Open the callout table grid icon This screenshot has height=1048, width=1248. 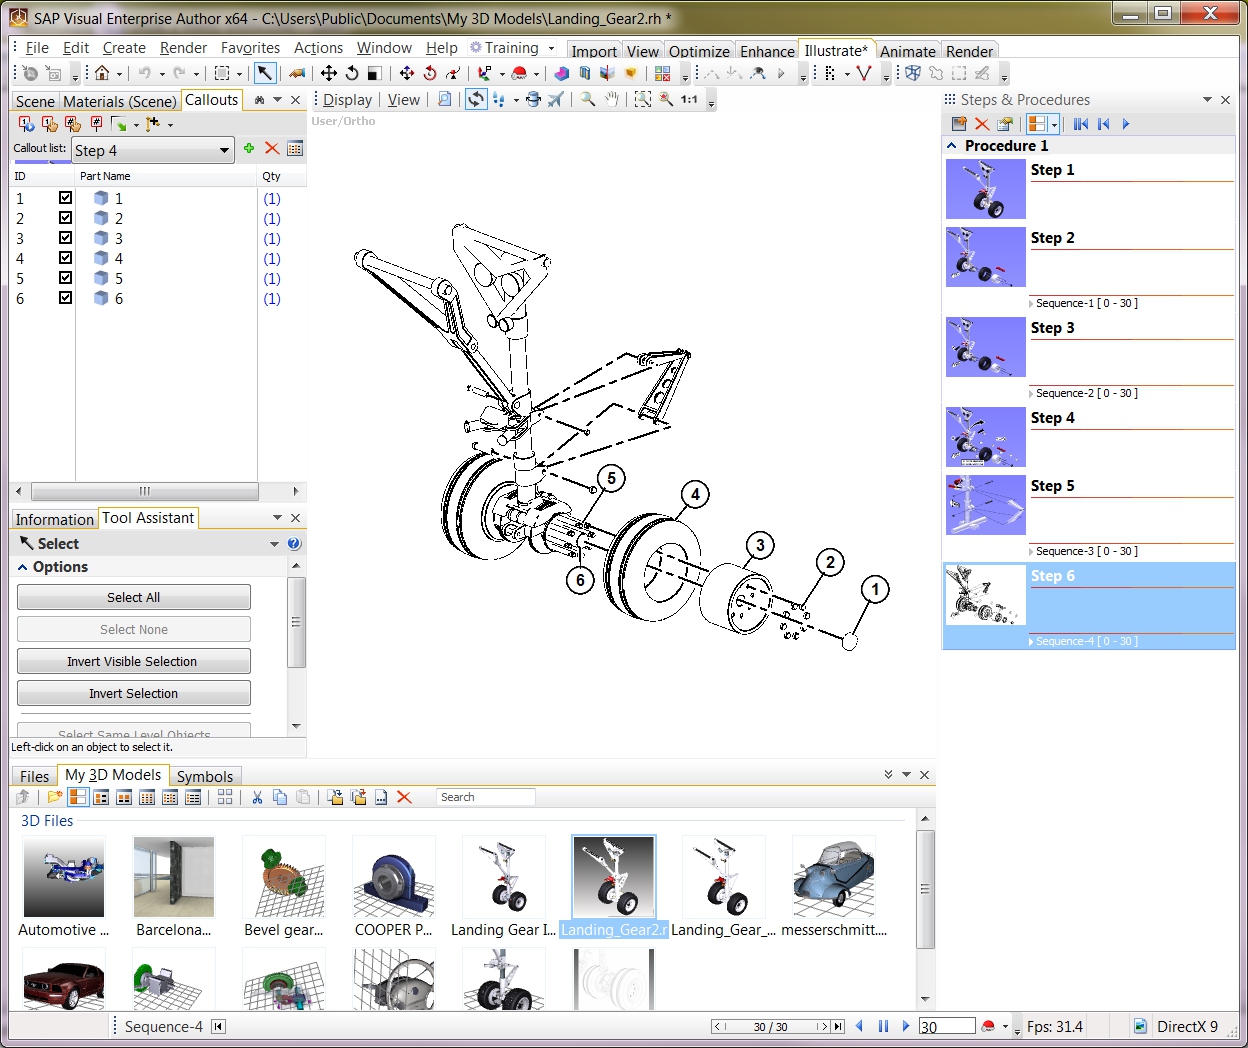point(295,148)
